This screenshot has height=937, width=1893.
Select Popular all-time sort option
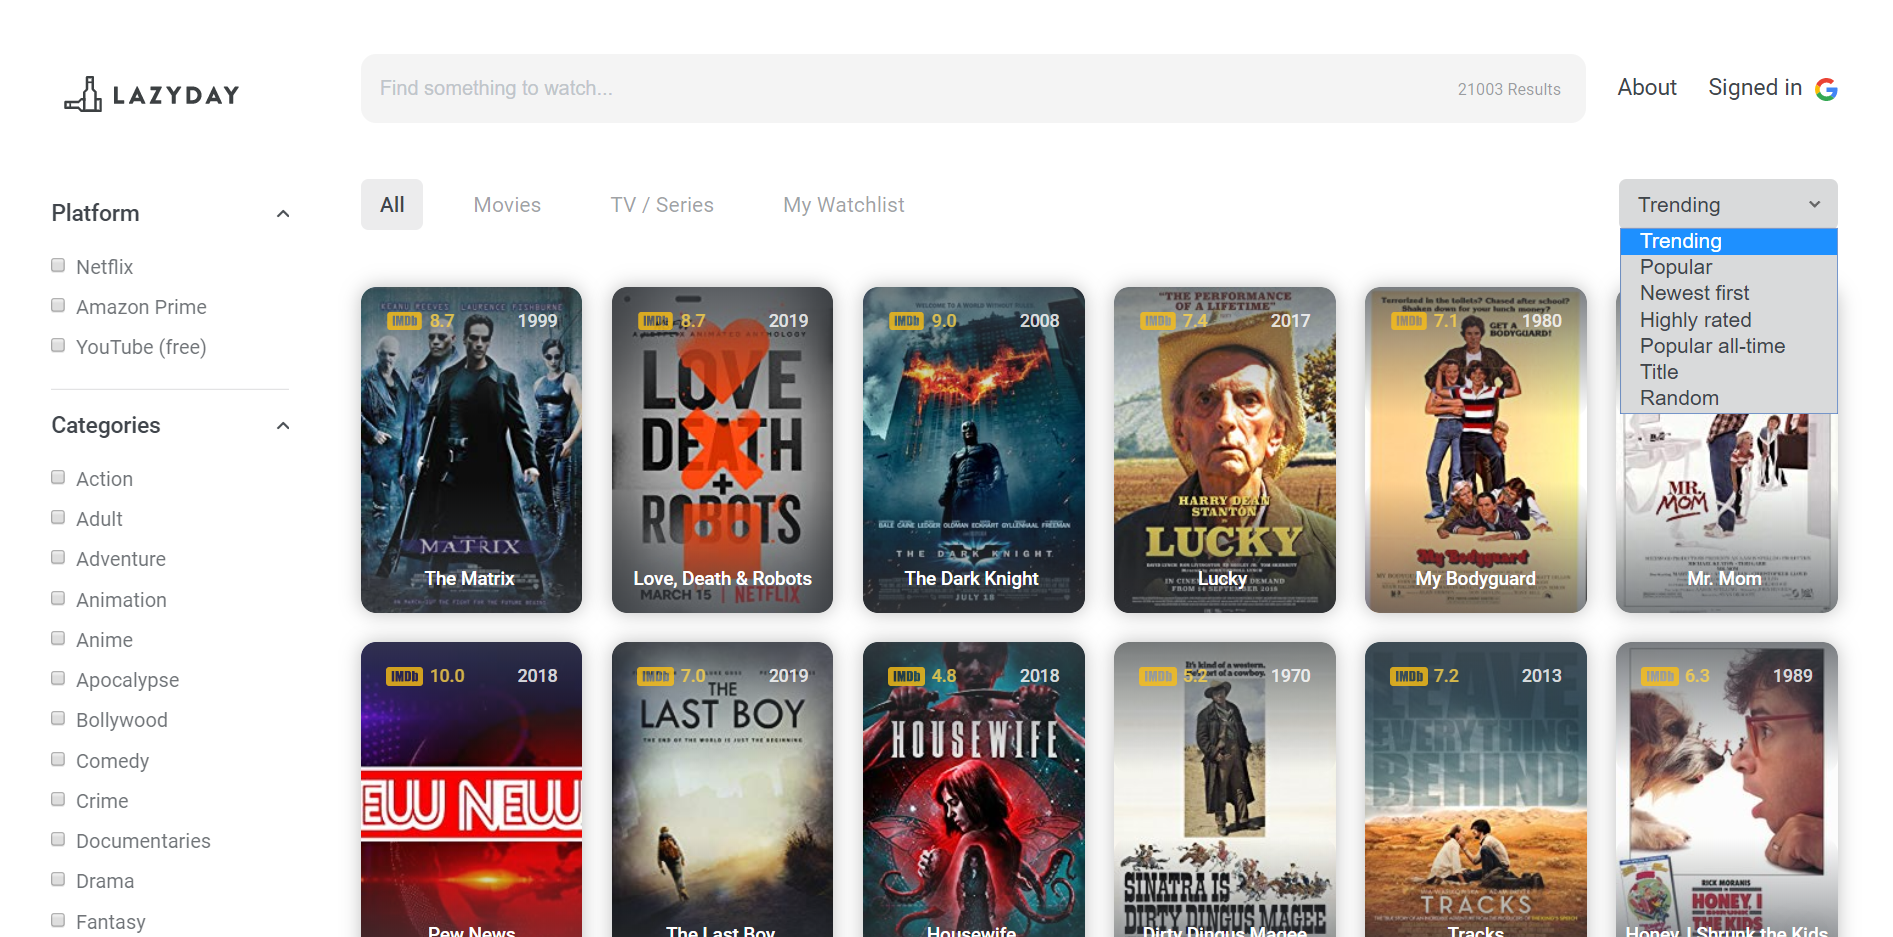pyautogui.click(x=1728, y=346)
